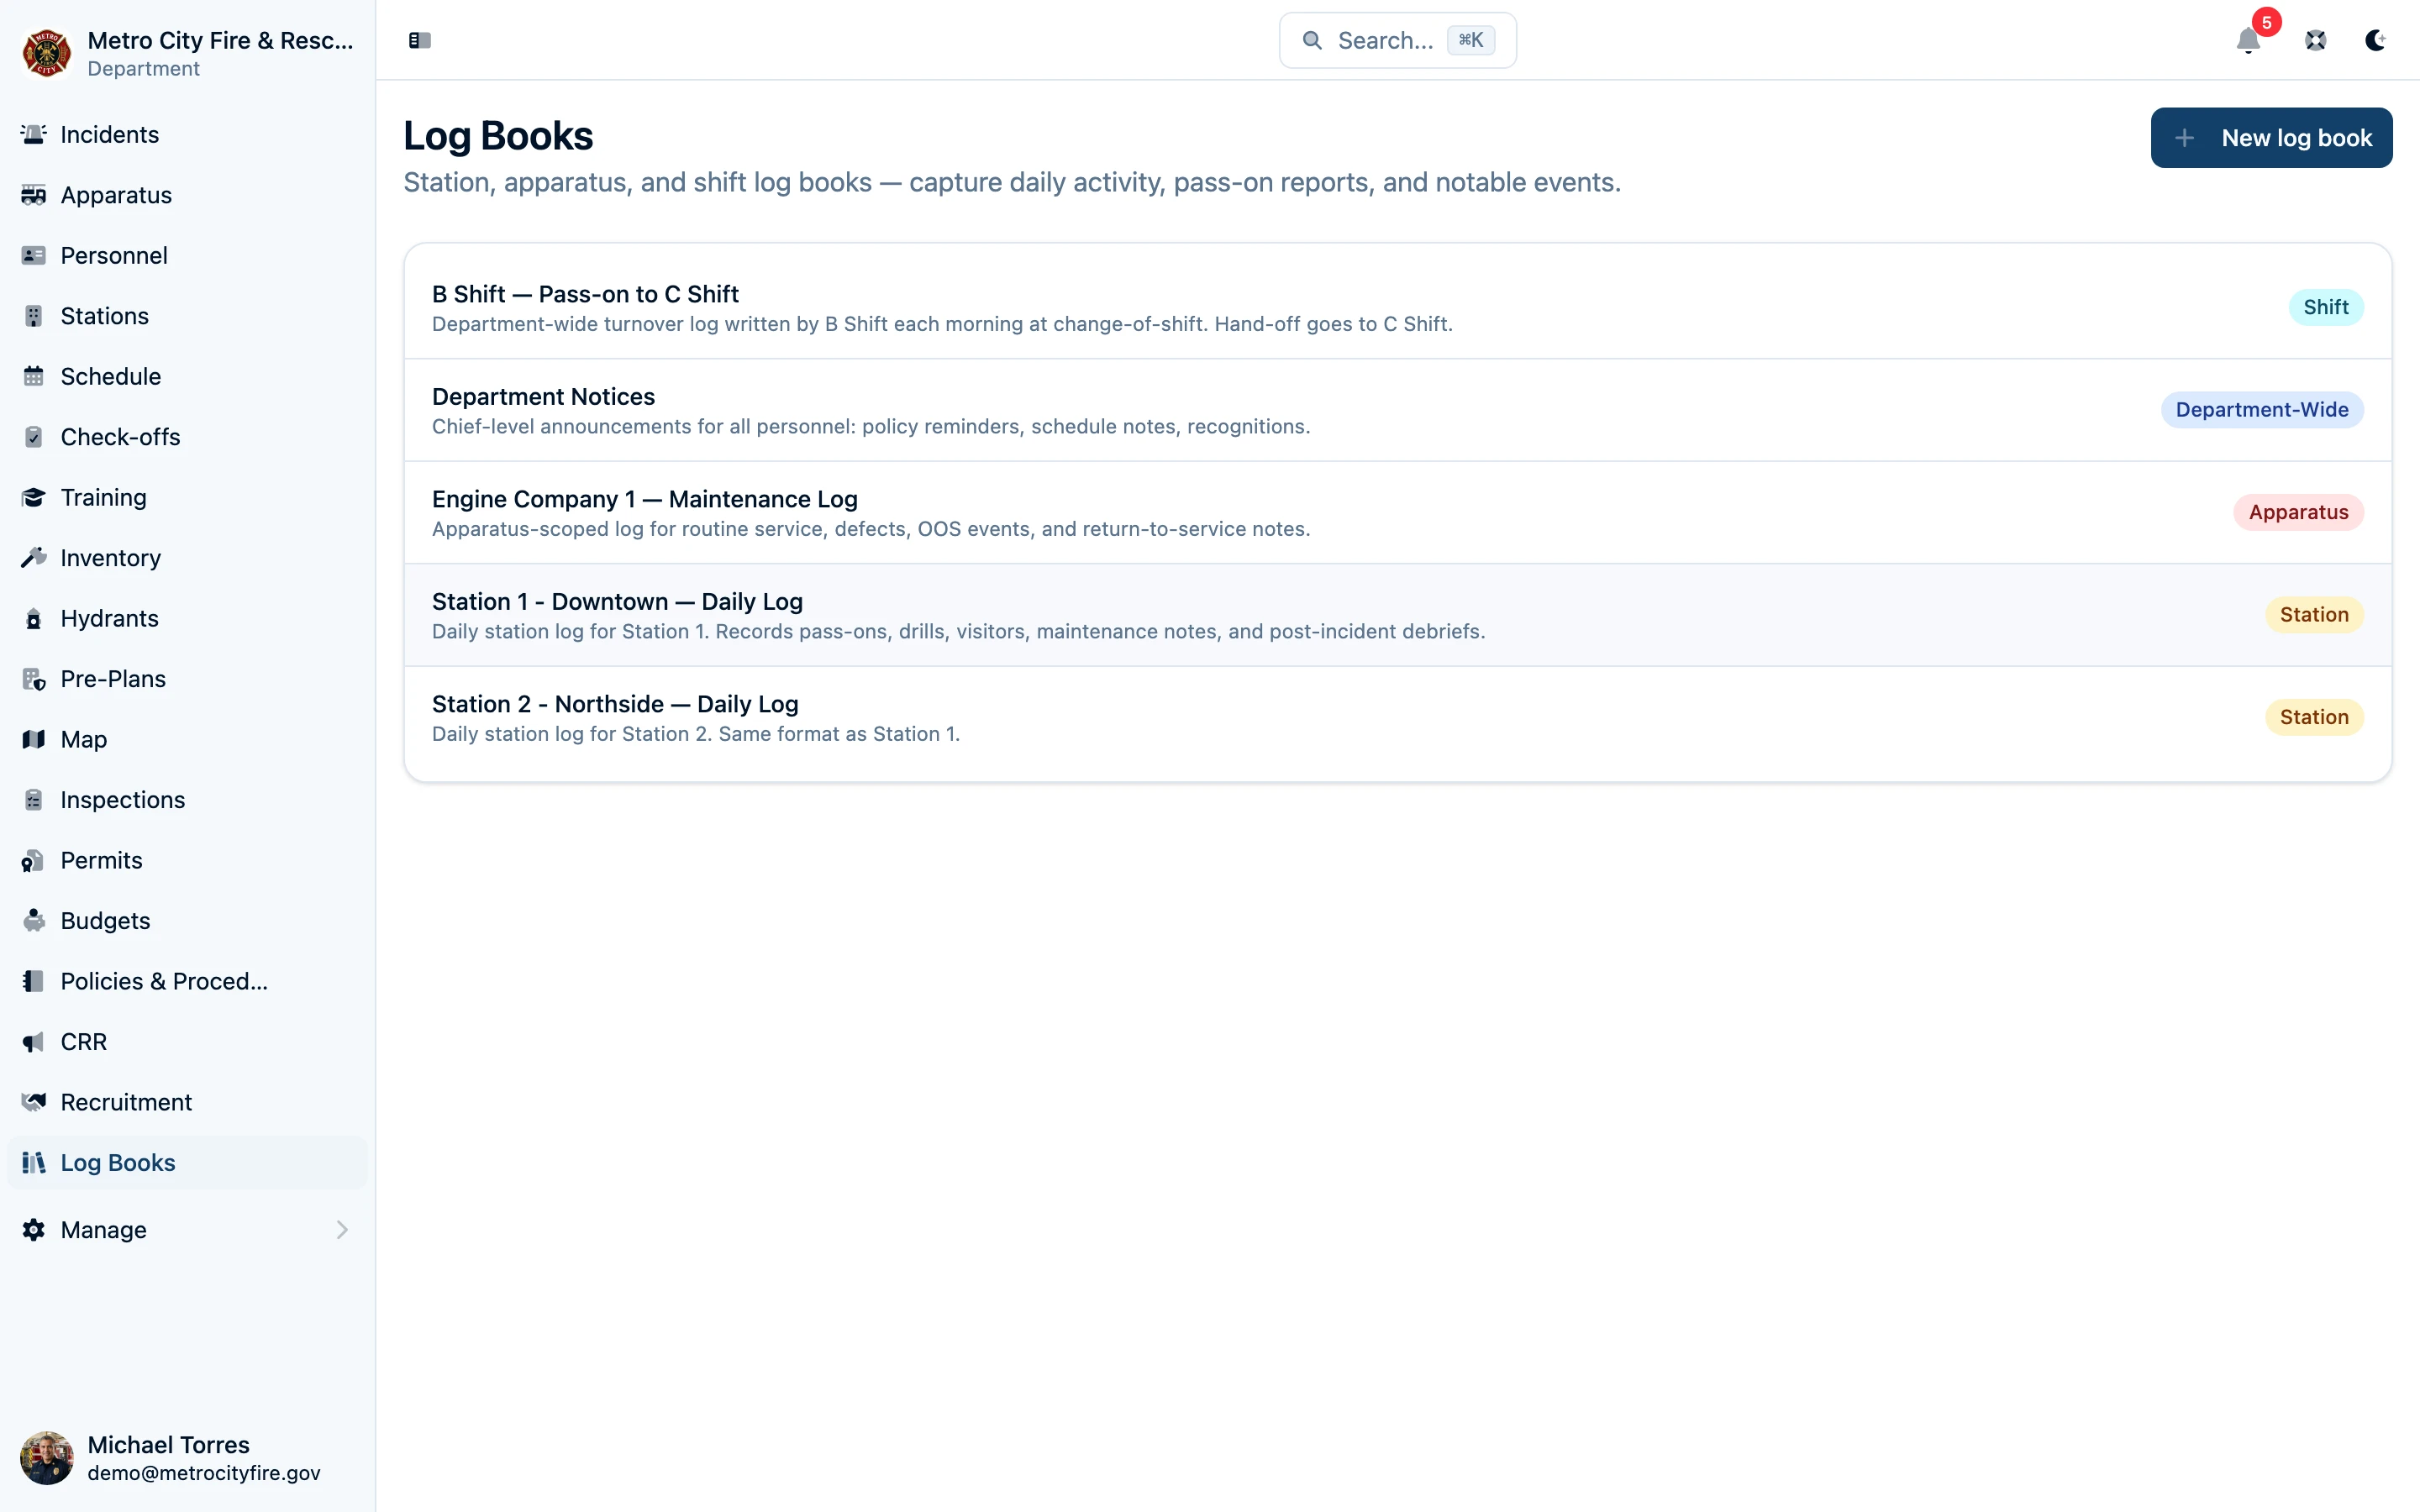Click the Policies & Procedures book icon
Screen dimensions: 2420x1512
(x=33, y=981)
